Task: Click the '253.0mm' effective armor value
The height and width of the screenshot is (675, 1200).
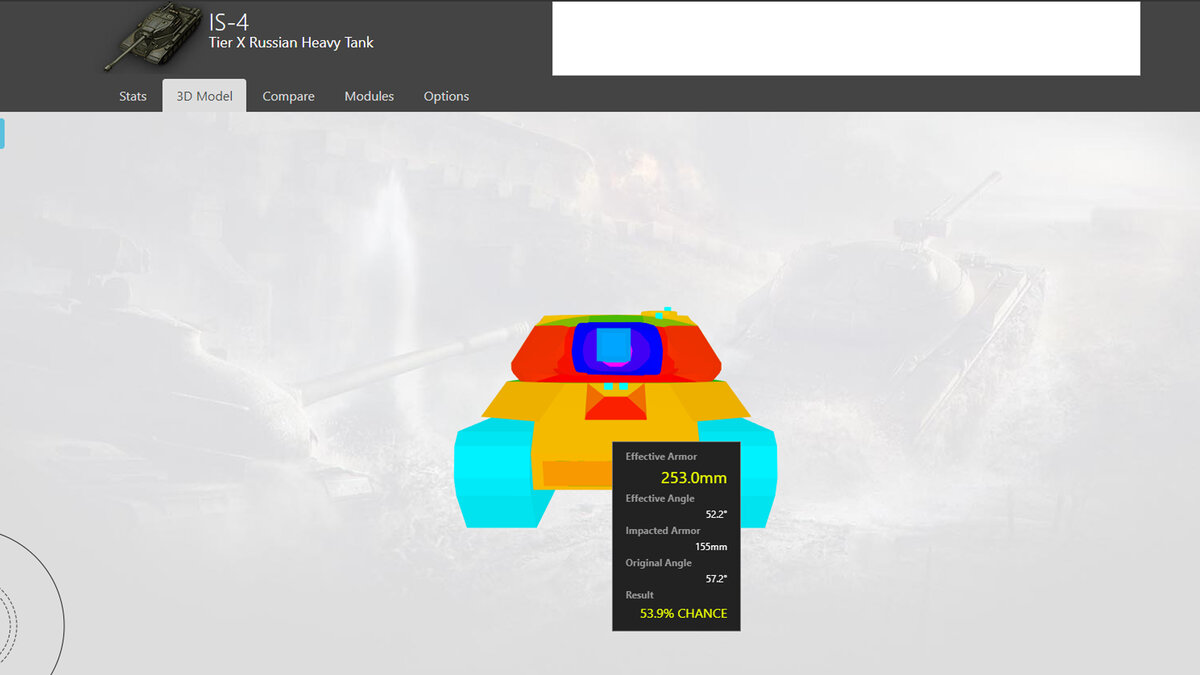Action: pyautogui.click(x=693, y=478)
